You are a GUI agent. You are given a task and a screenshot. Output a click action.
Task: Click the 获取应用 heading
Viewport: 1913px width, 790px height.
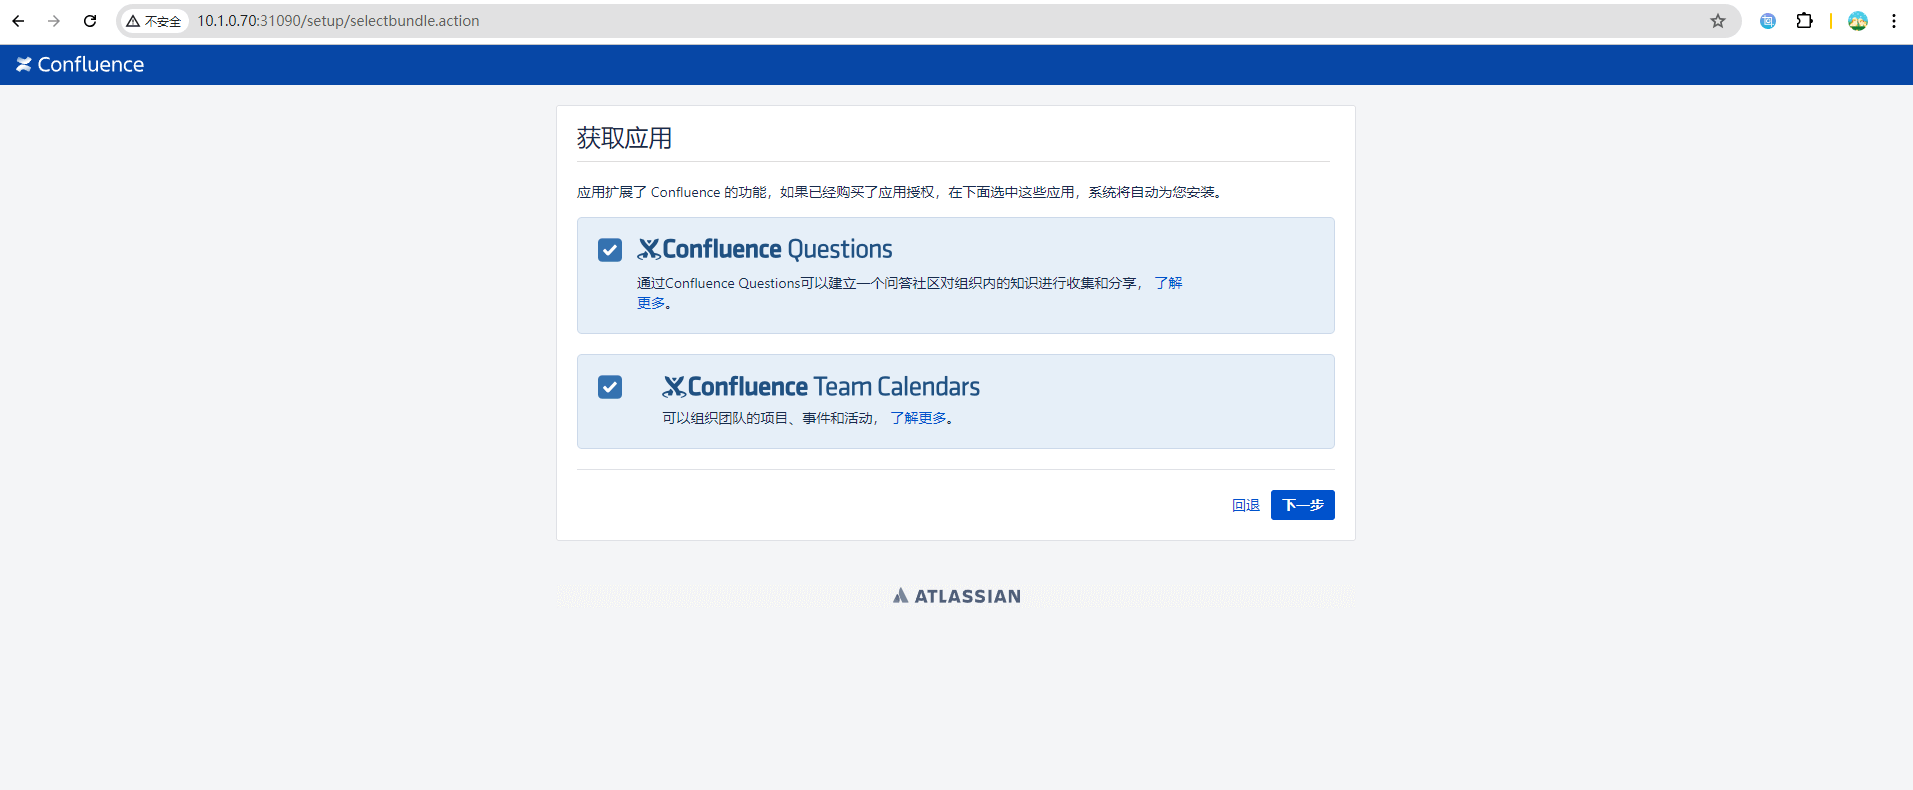coord(624,138)
